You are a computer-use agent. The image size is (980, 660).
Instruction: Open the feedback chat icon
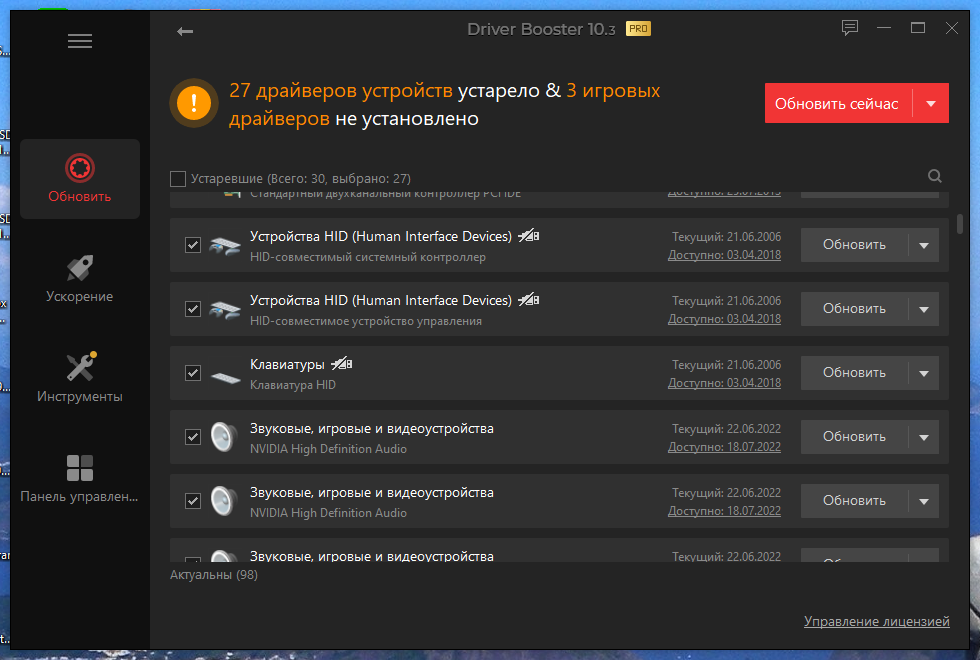(849, 28)
